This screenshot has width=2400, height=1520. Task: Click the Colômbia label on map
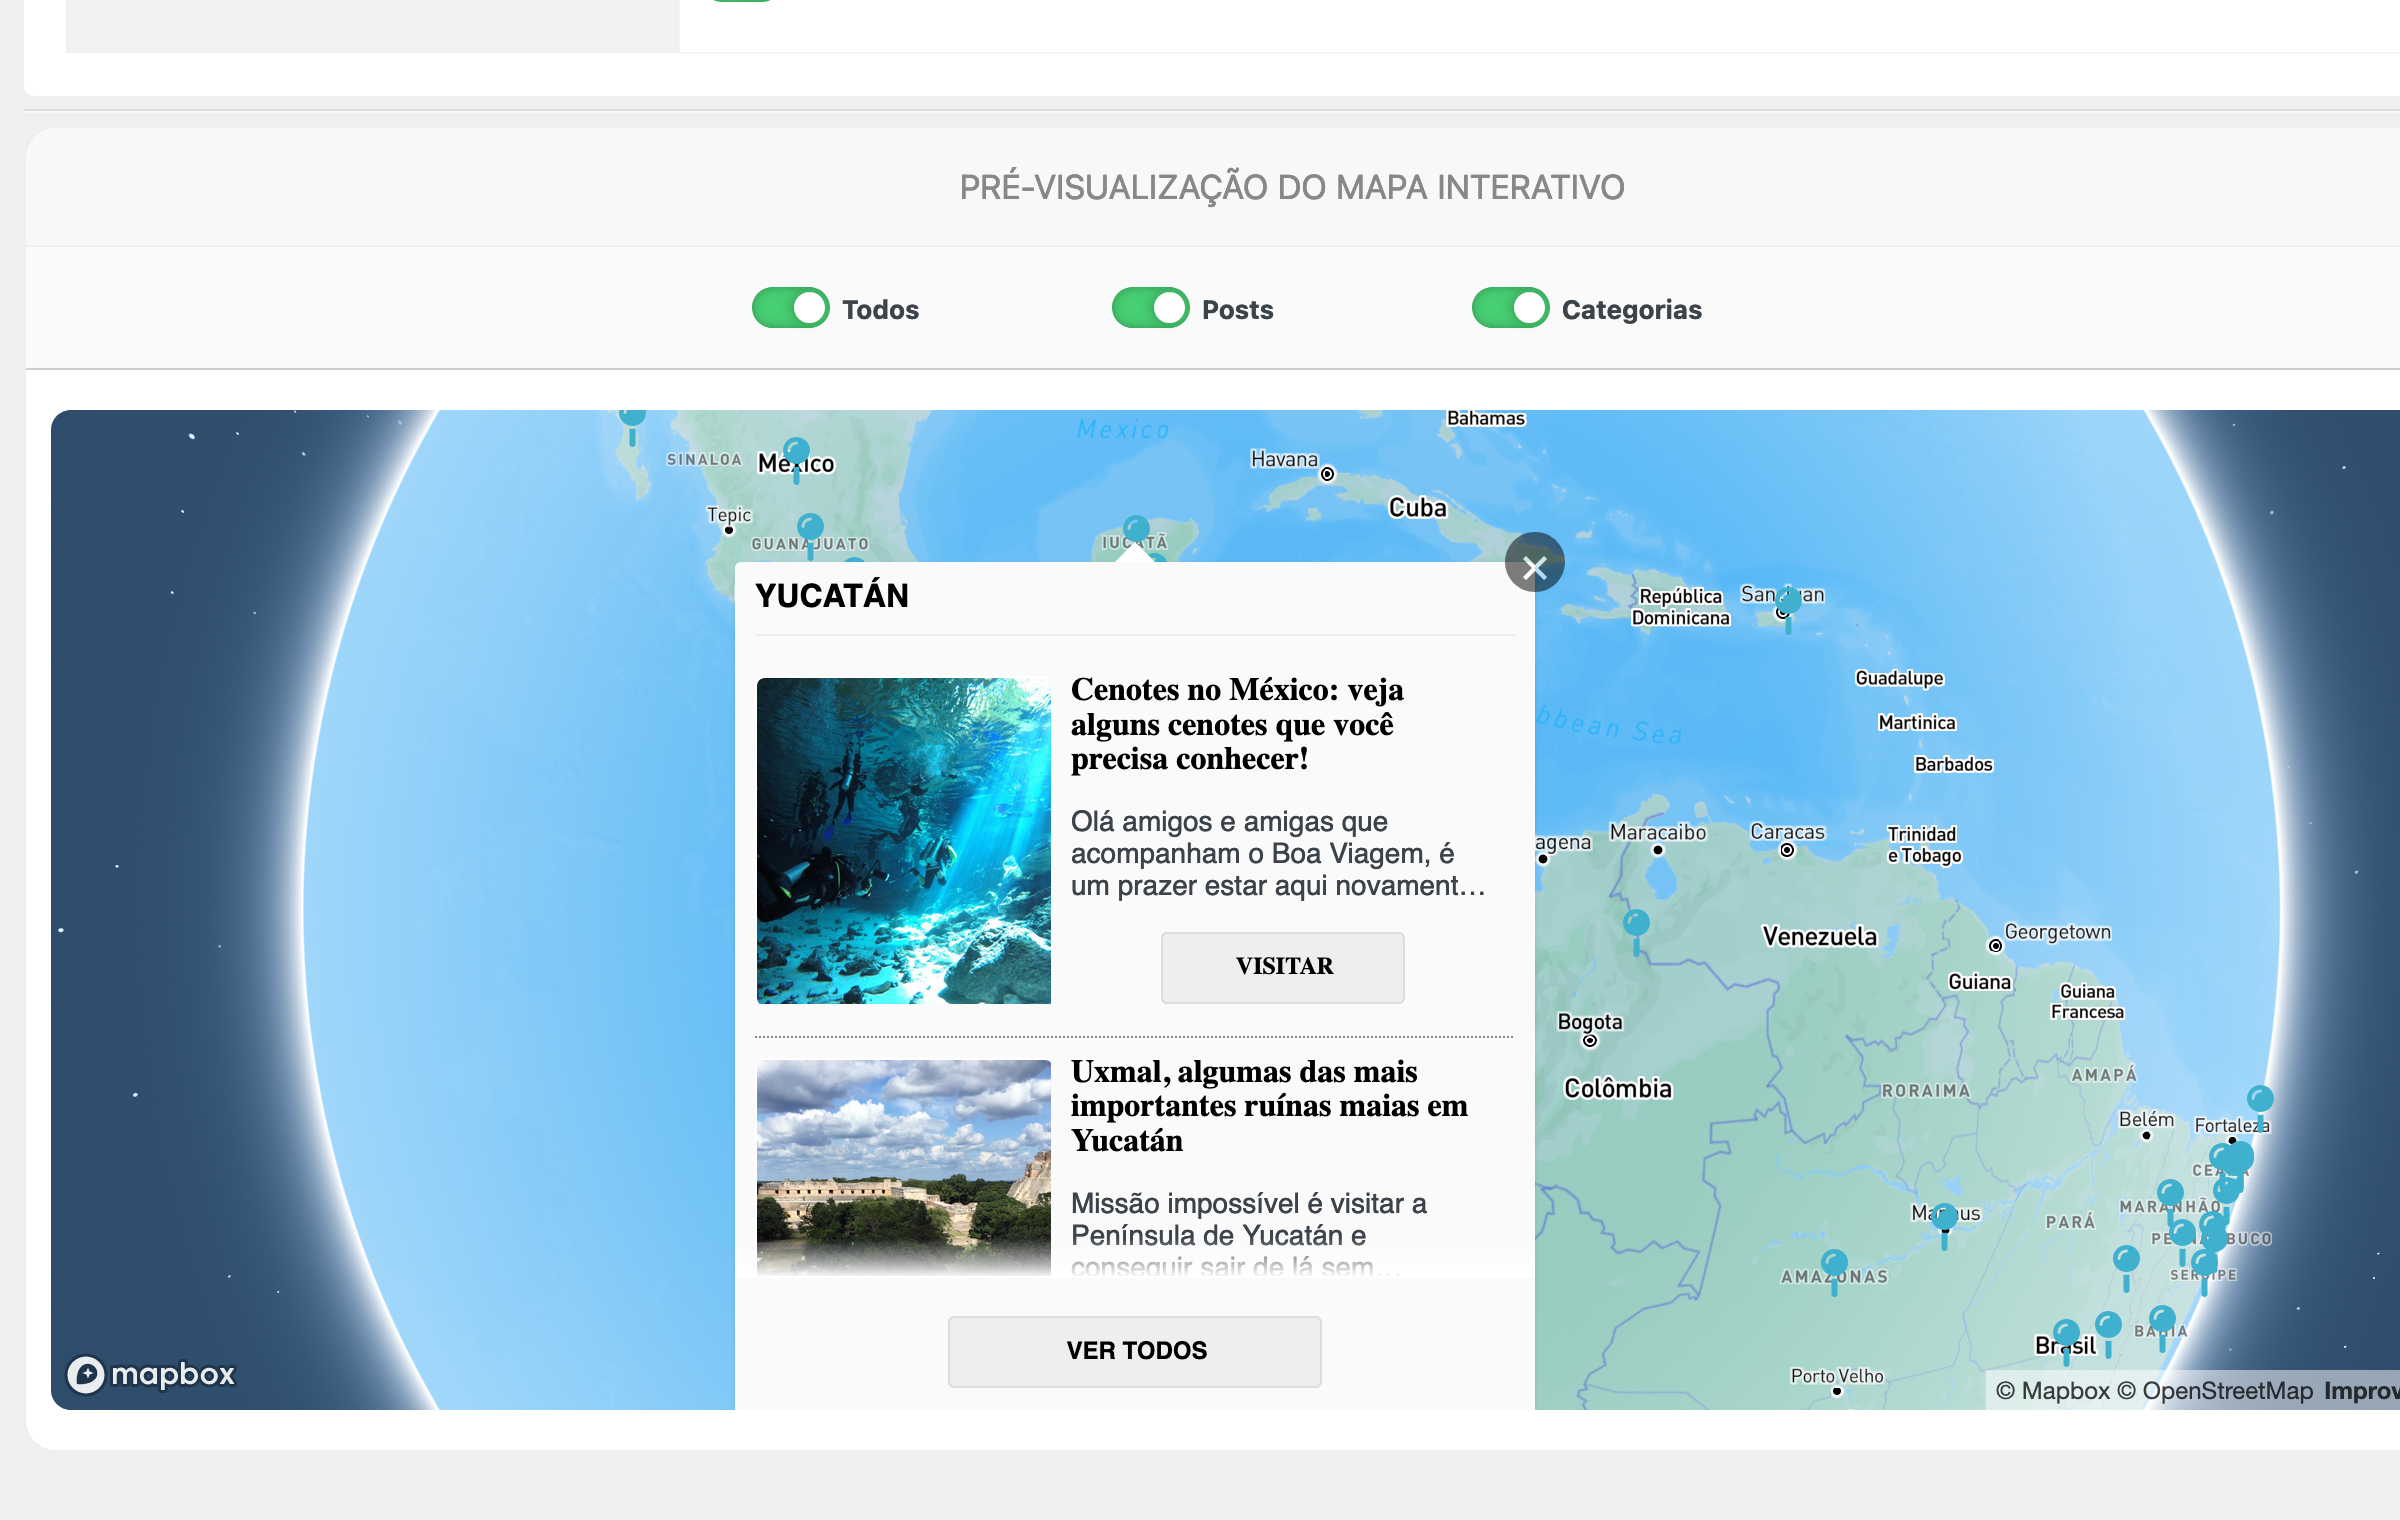coord(1618,1089)
